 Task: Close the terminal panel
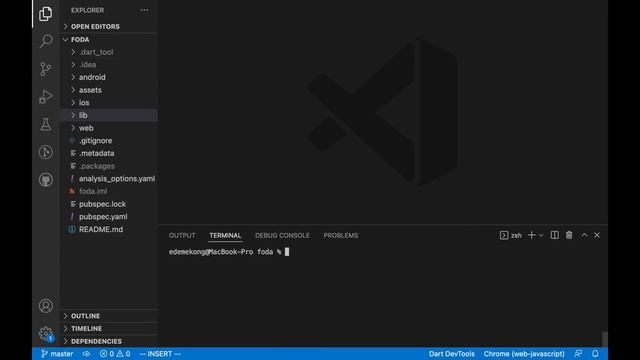click(x=597, y=235)
